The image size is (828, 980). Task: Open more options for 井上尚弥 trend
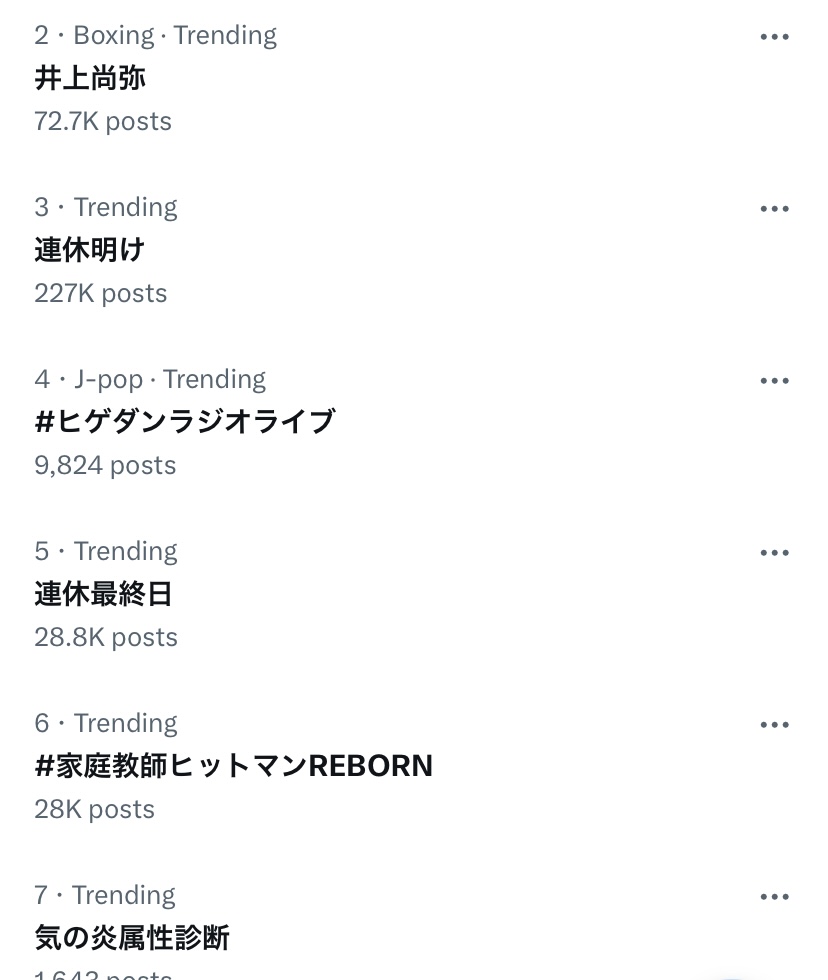[774, 37]
